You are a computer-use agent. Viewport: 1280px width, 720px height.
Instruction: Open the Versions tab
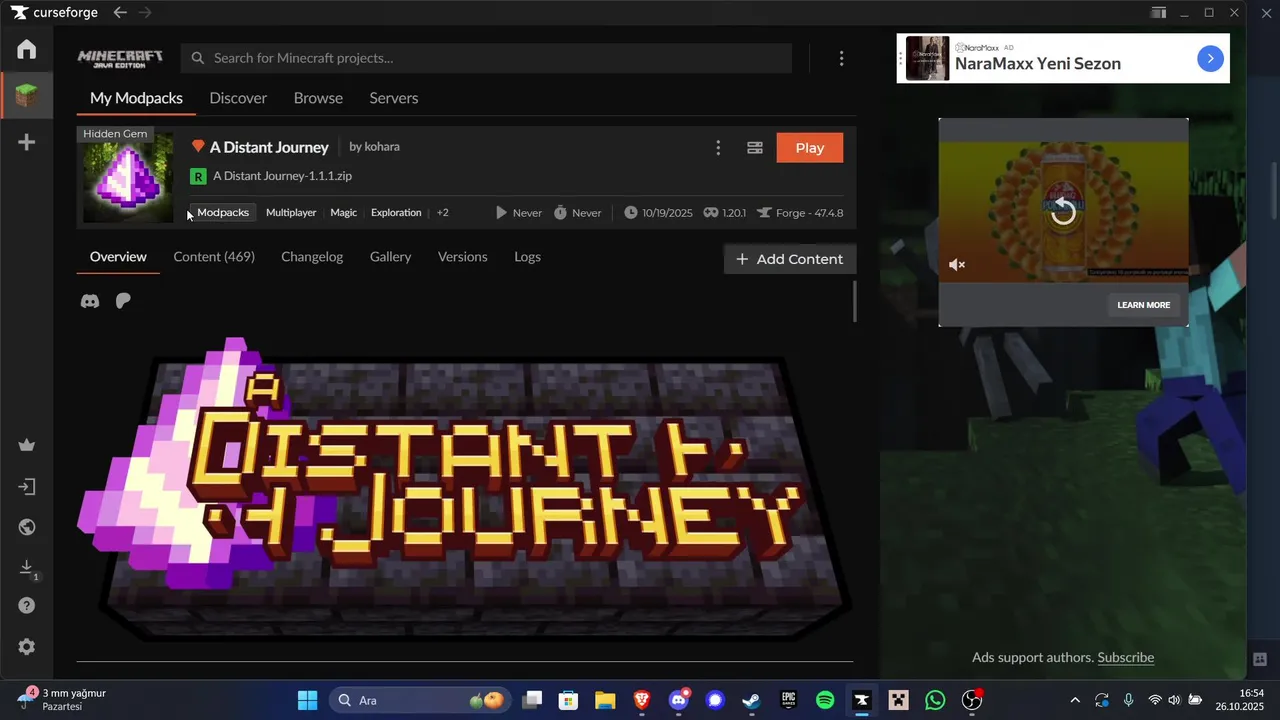tap(463, 257)
